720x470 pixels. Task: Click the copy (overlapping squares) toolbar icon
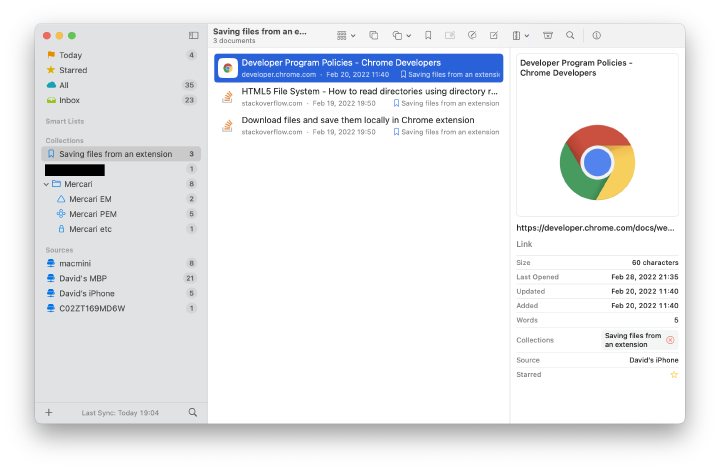tap(374, 35)
